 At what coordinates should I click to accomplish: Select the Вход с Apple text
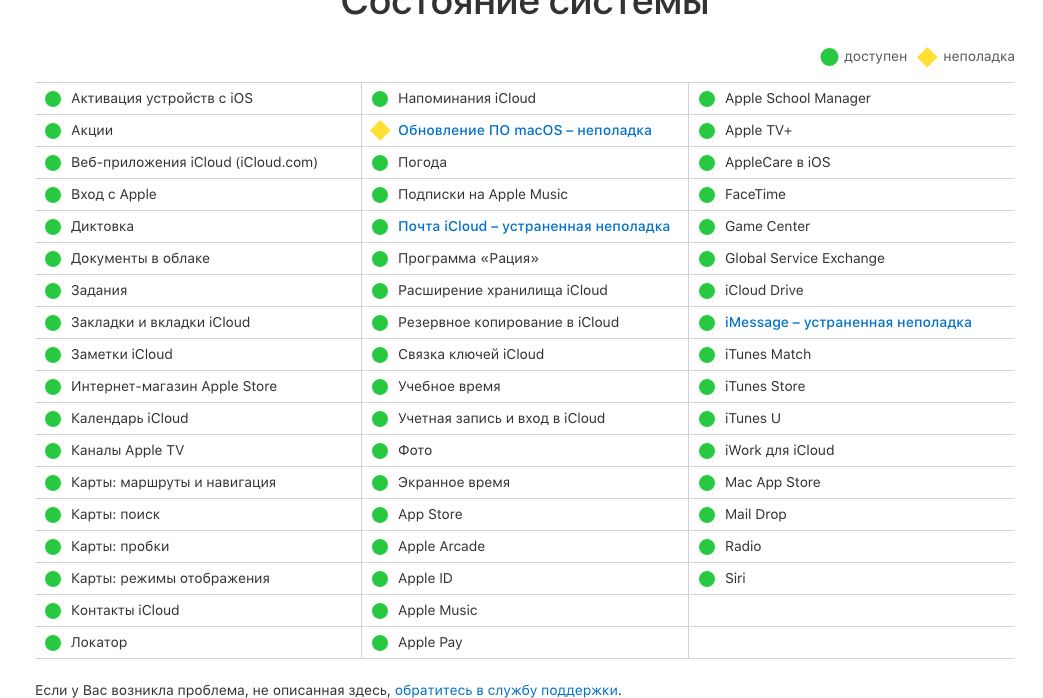click(114, 194)
